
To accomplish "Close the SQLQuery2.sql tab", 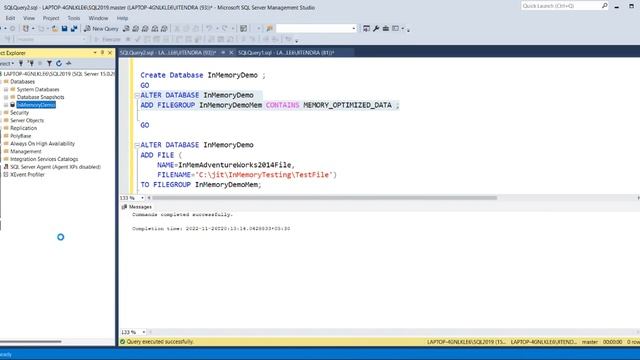I will pyautogui.click(x=231, y=53).
